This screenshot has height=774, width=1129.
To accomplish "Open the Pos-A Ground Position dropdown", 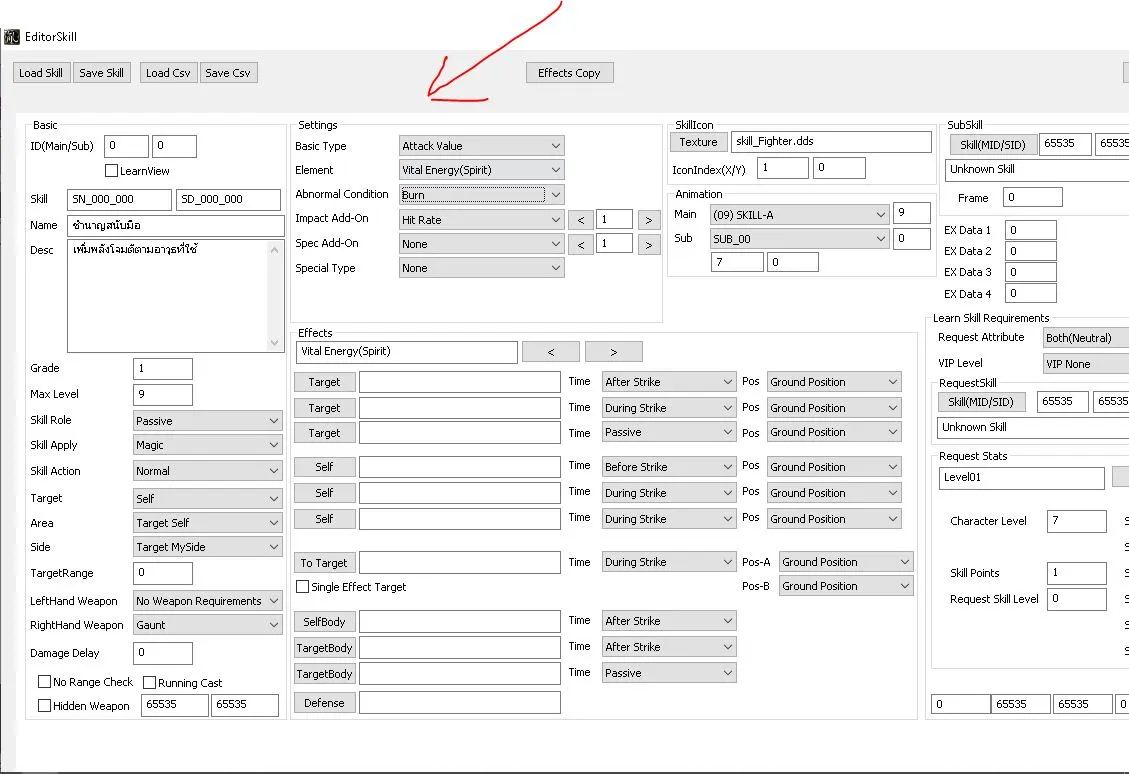I will click(846, 562).
